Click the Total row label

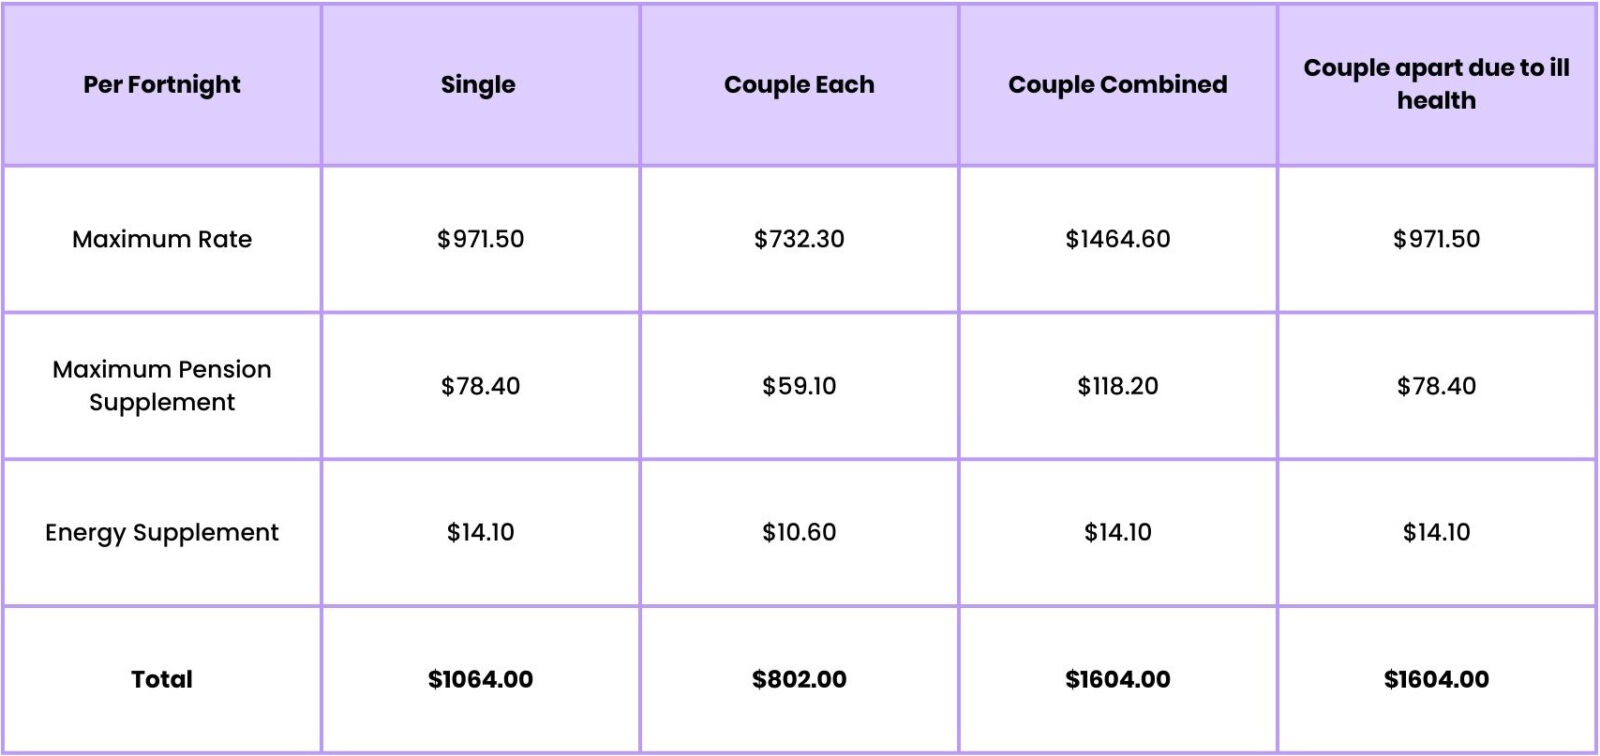(x=162, y=679)
